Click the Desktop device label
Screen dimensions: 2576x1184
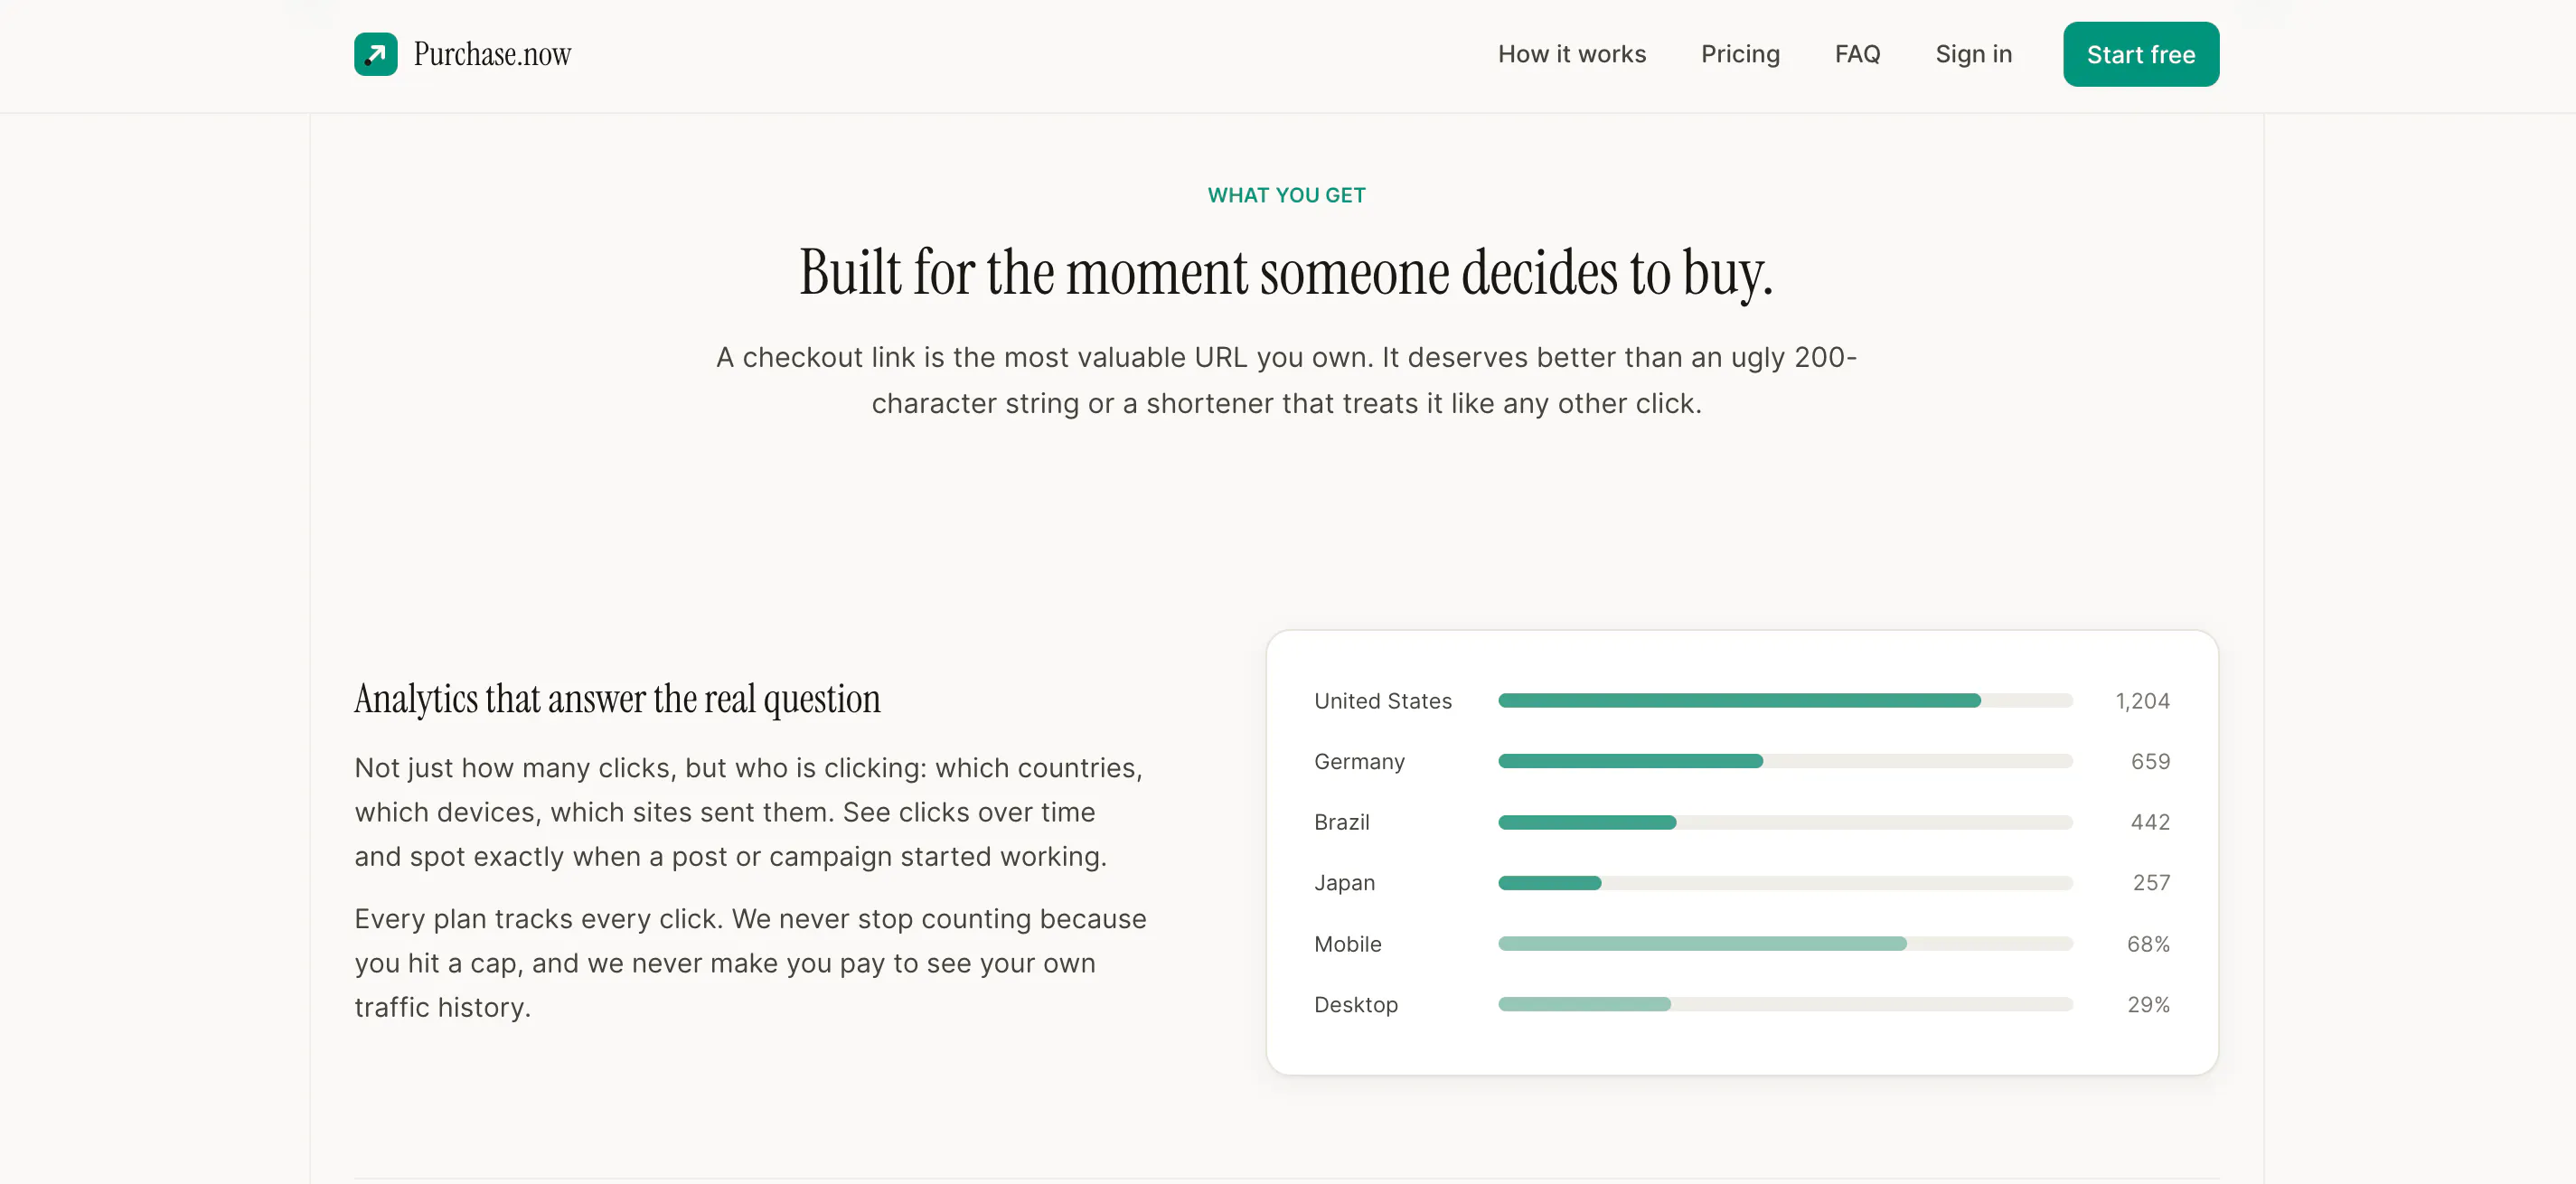[1356, 1004]
